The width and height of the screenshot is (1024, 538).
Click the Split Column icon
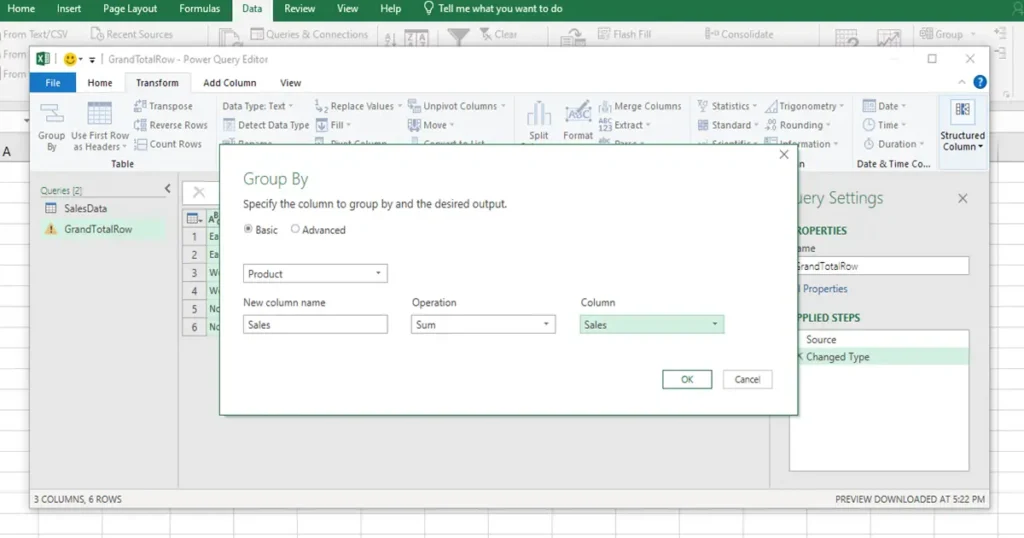[x=539, y=114]
